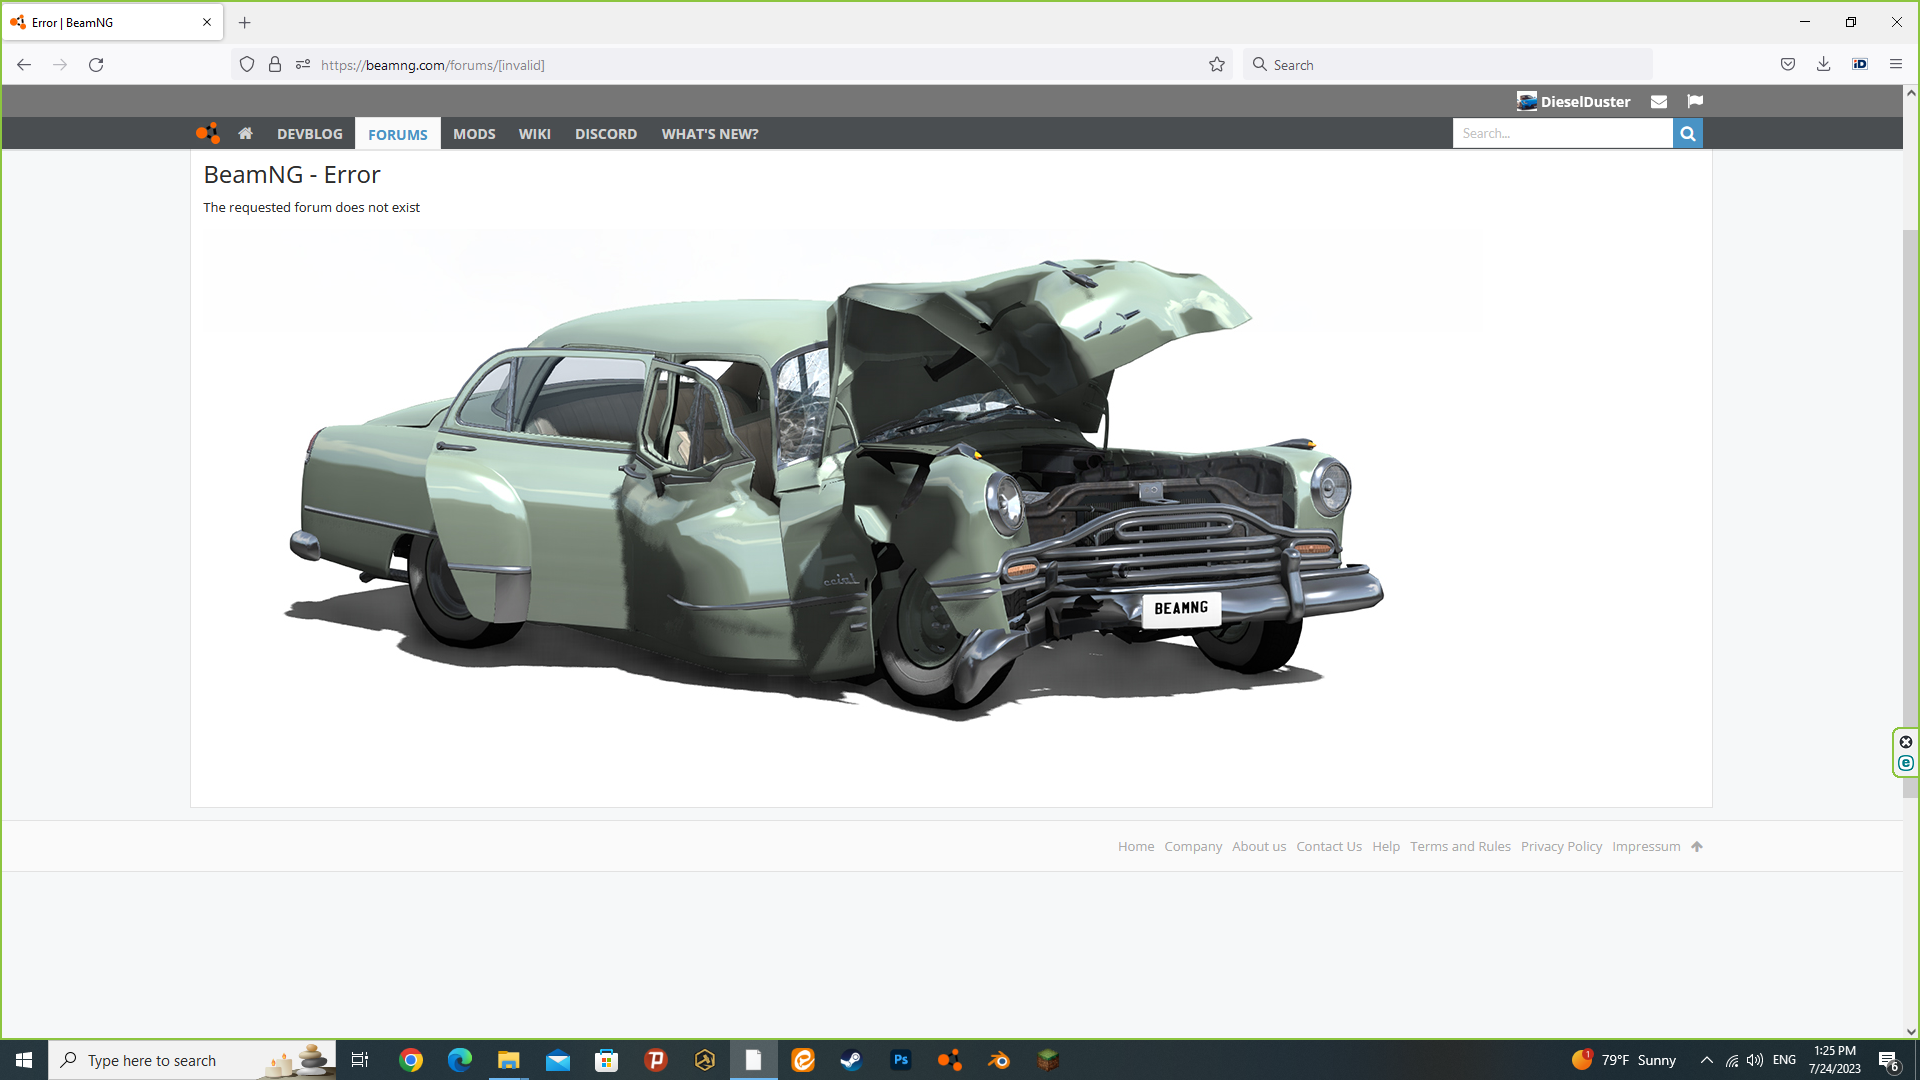Open the Mail app on the taskbar
Image resolution: width=1920 pixels, height=1080 pixels.
coord(558,1060)
